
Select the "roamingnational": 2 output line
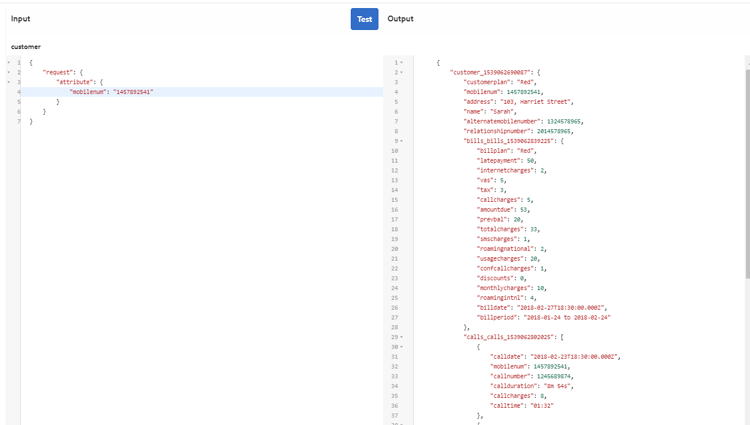(511, 249)
